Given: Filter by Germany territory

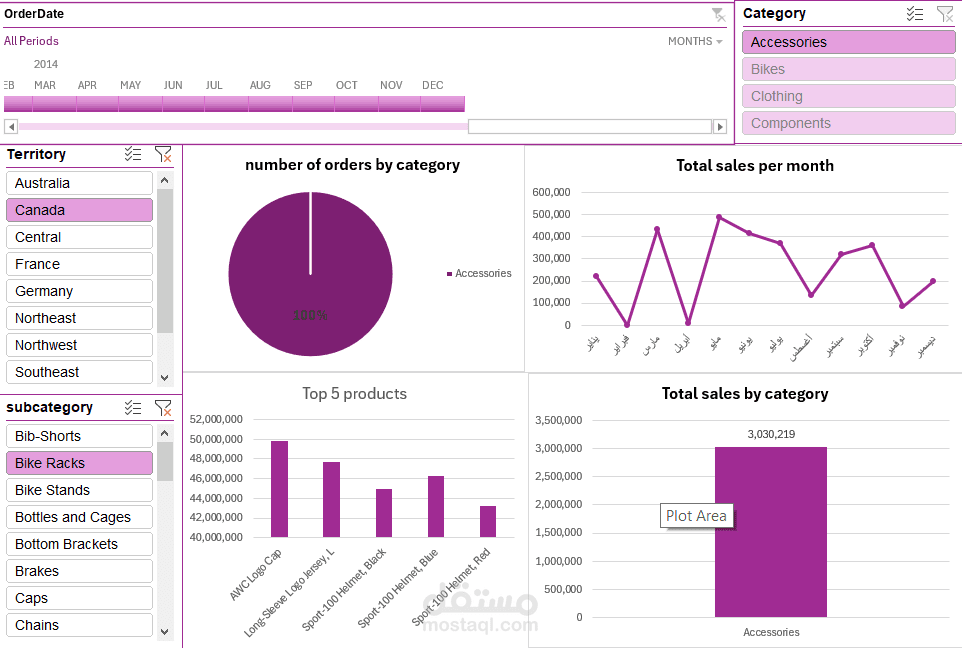Looking at the screenshot, I should [x=79, y=291].
